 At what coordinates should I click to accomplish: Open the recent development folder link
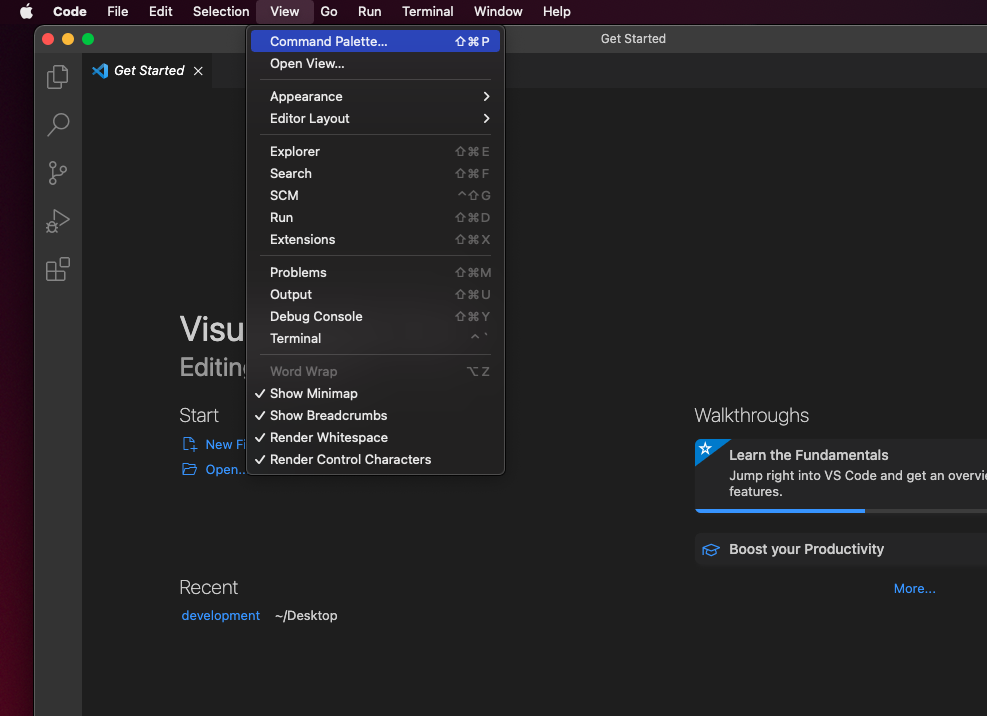pos(220,616)
